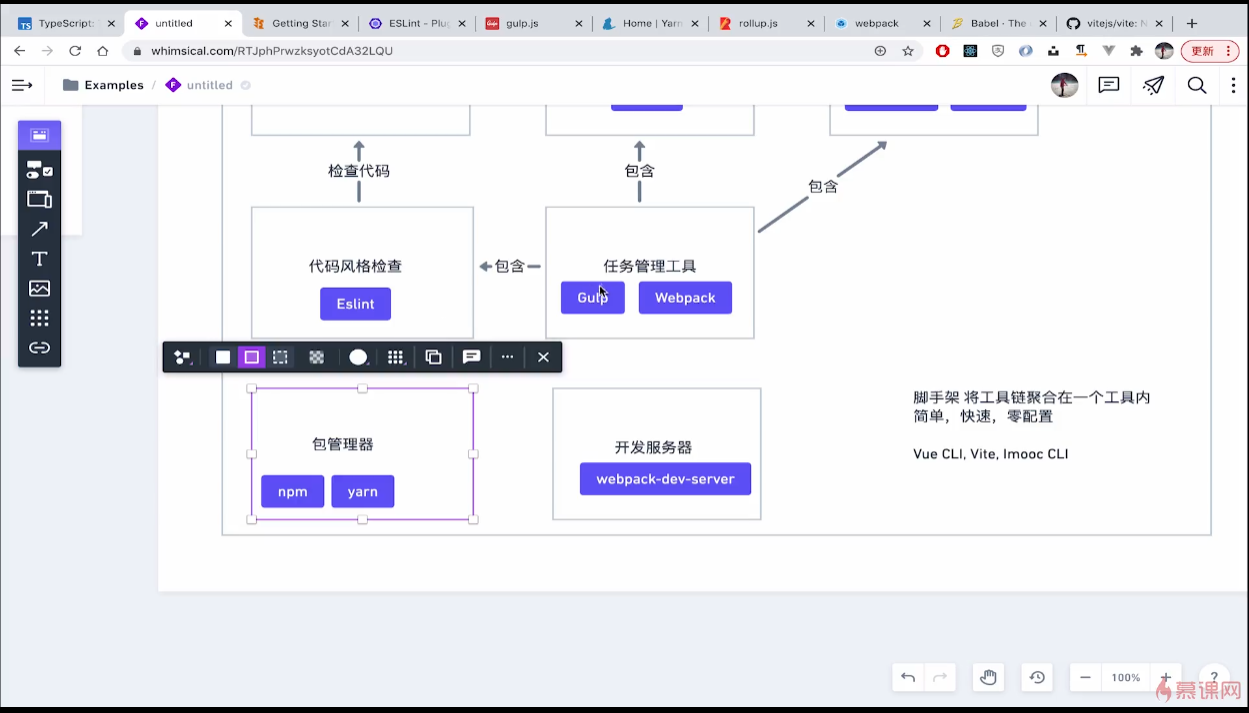The width and height of the screenshot is (1249, 713).
Task: Select the Image tool in the sidebar
Action: tap(39, 288)
